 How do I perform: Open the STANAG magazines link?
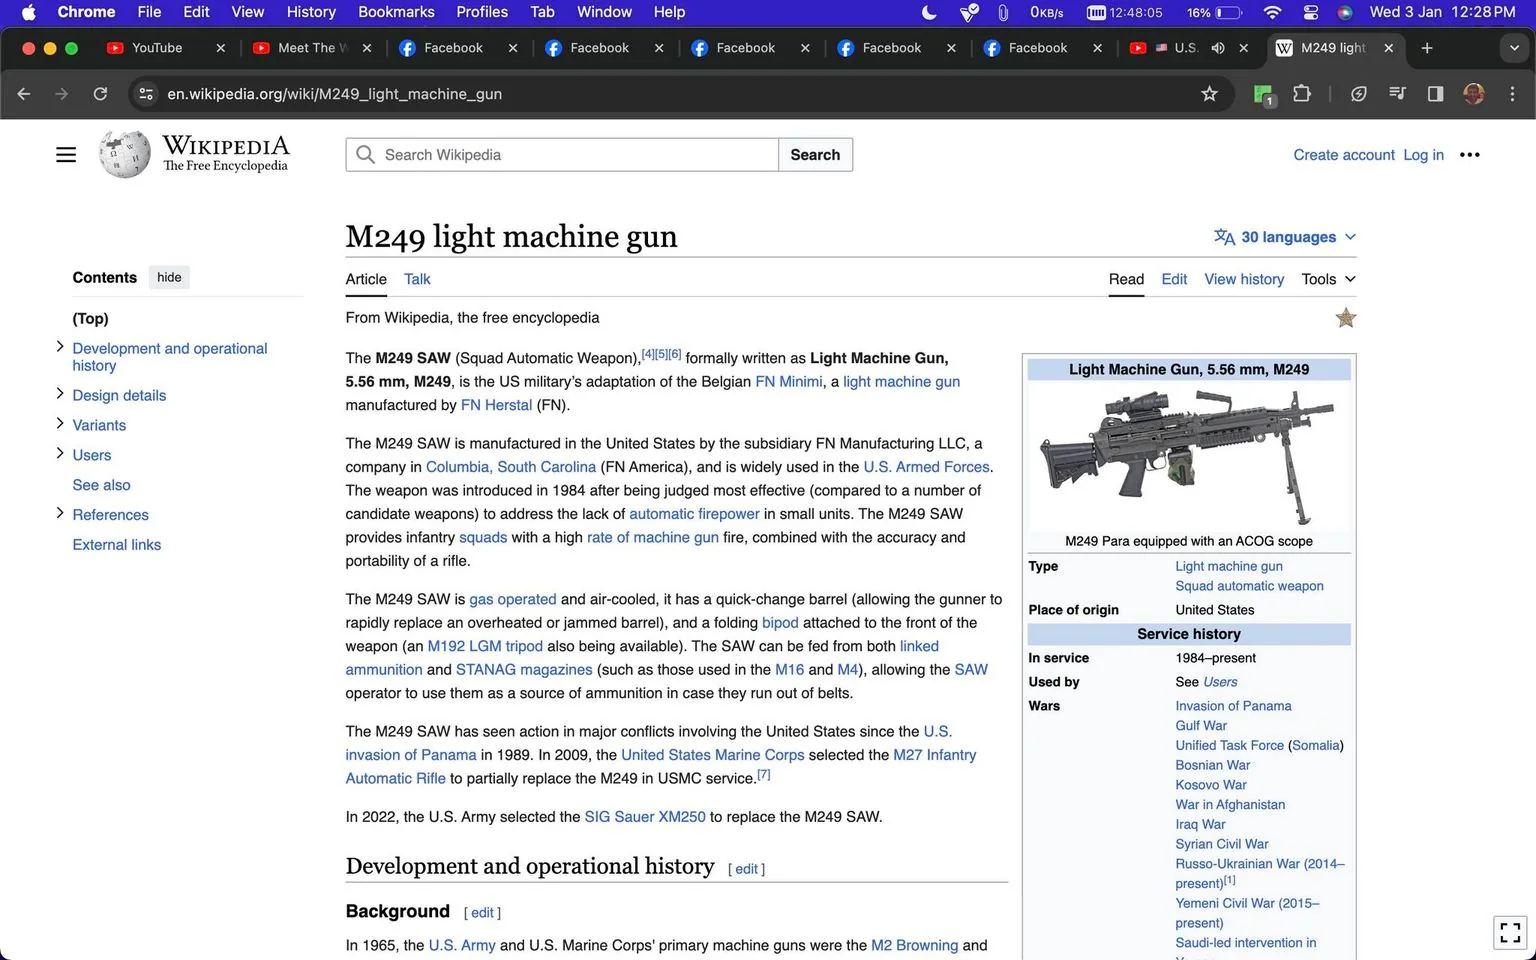524,670
